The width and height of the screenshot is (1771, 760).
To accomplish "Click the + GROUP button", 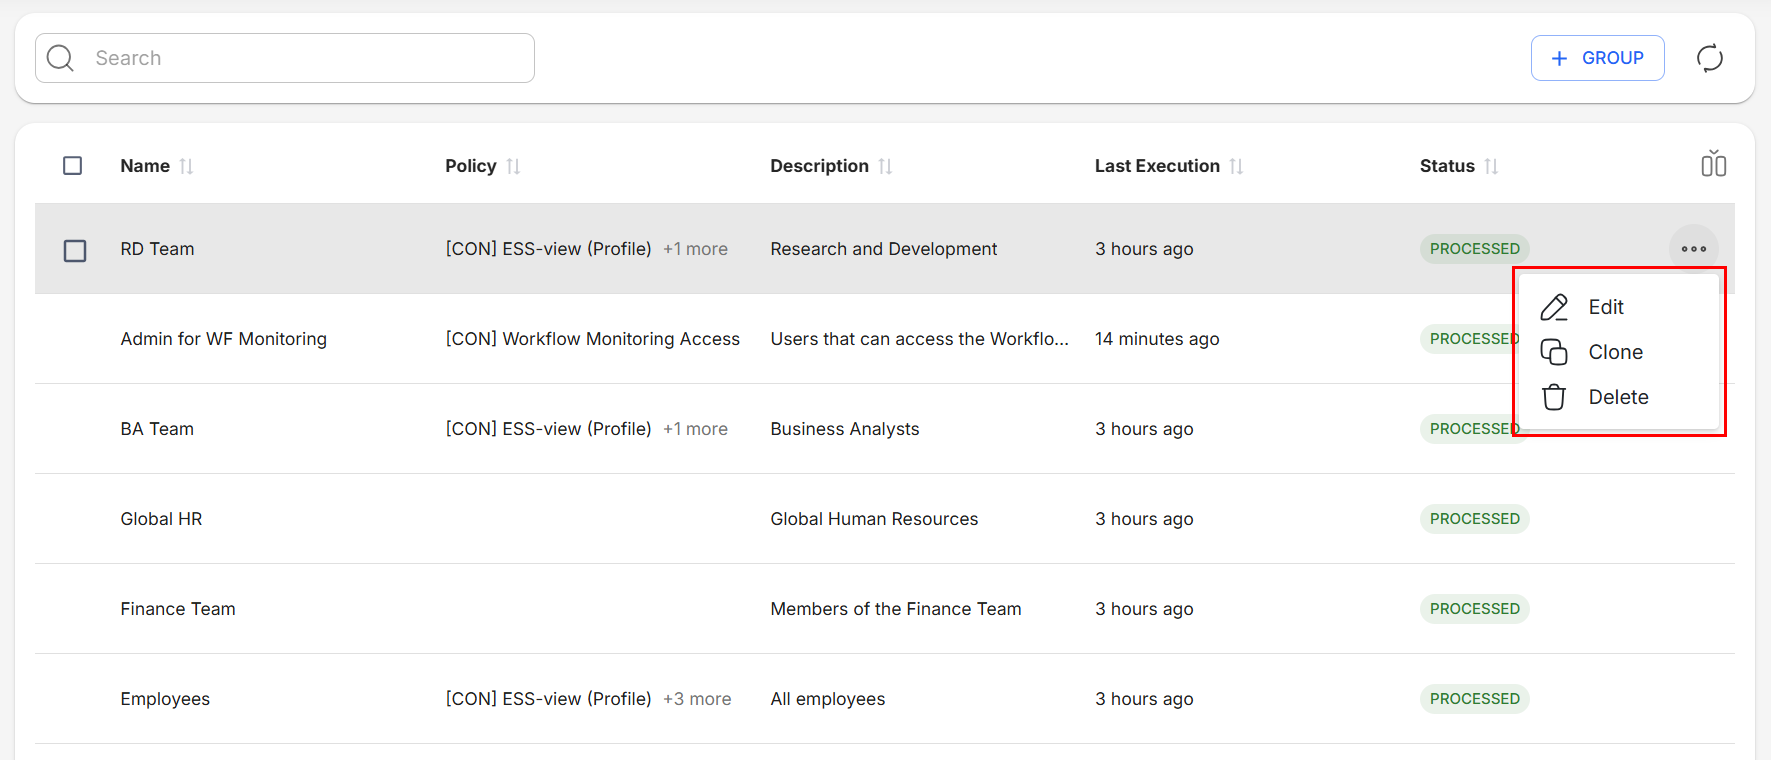I will tap(1597, 58).
